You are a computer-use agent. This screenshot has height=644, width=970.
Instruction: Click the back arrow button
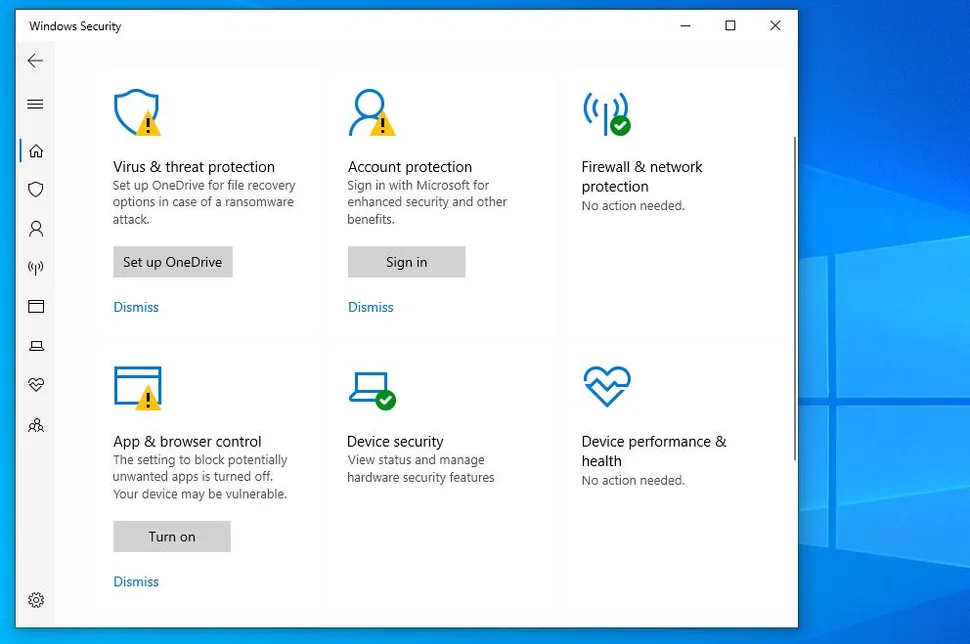pos(35,61)
